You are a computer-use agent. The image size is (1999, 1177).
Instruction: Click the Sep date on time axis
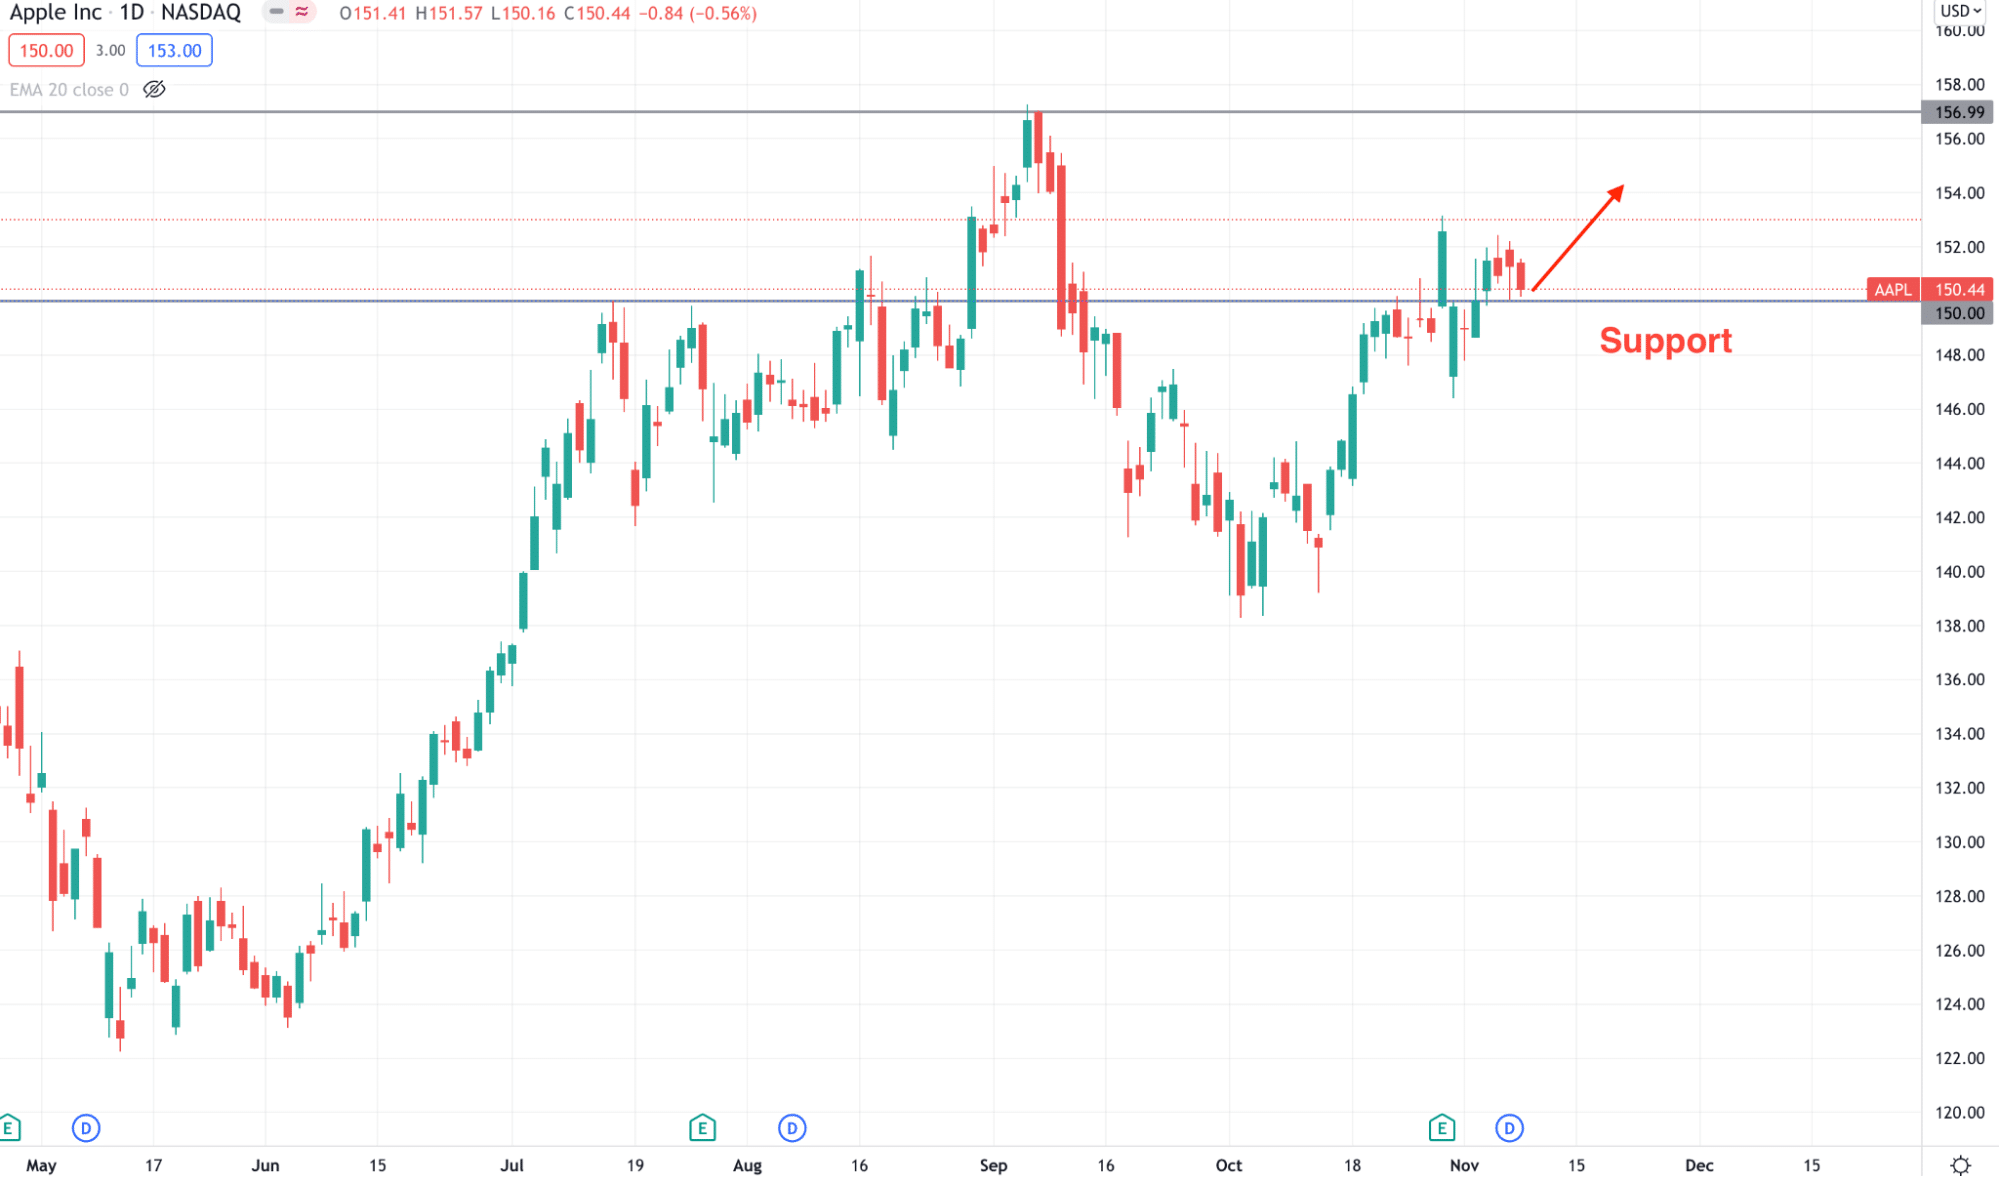click(x=993, y=1165)
